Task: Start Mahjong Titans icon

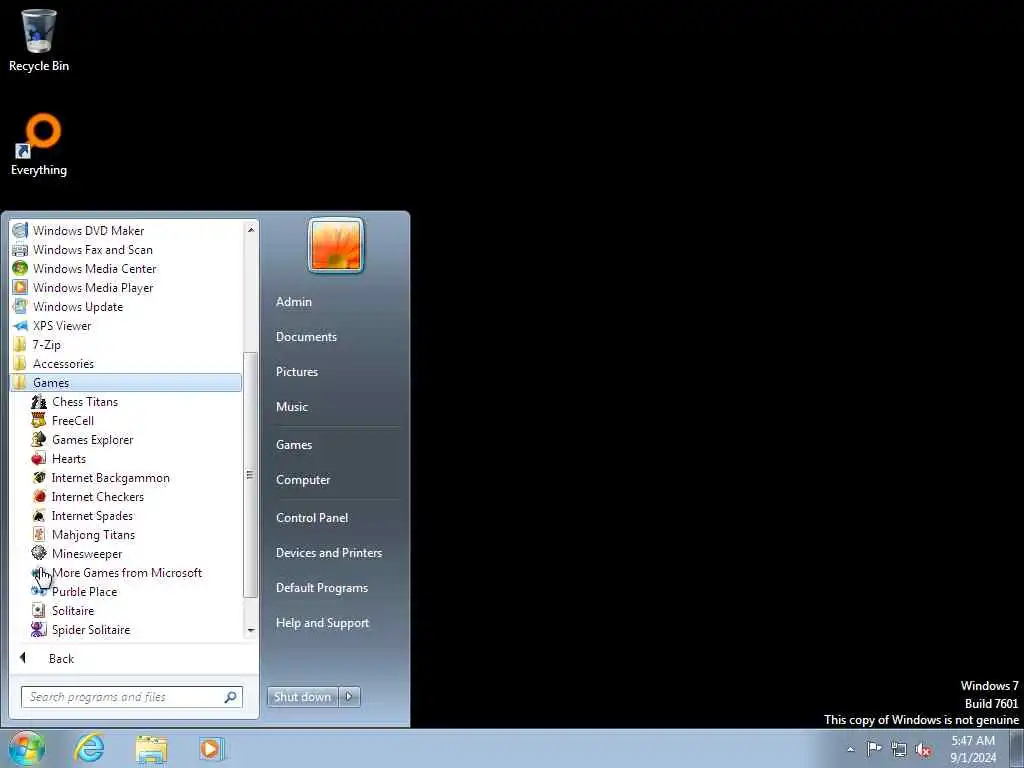Action: (39, 534)
